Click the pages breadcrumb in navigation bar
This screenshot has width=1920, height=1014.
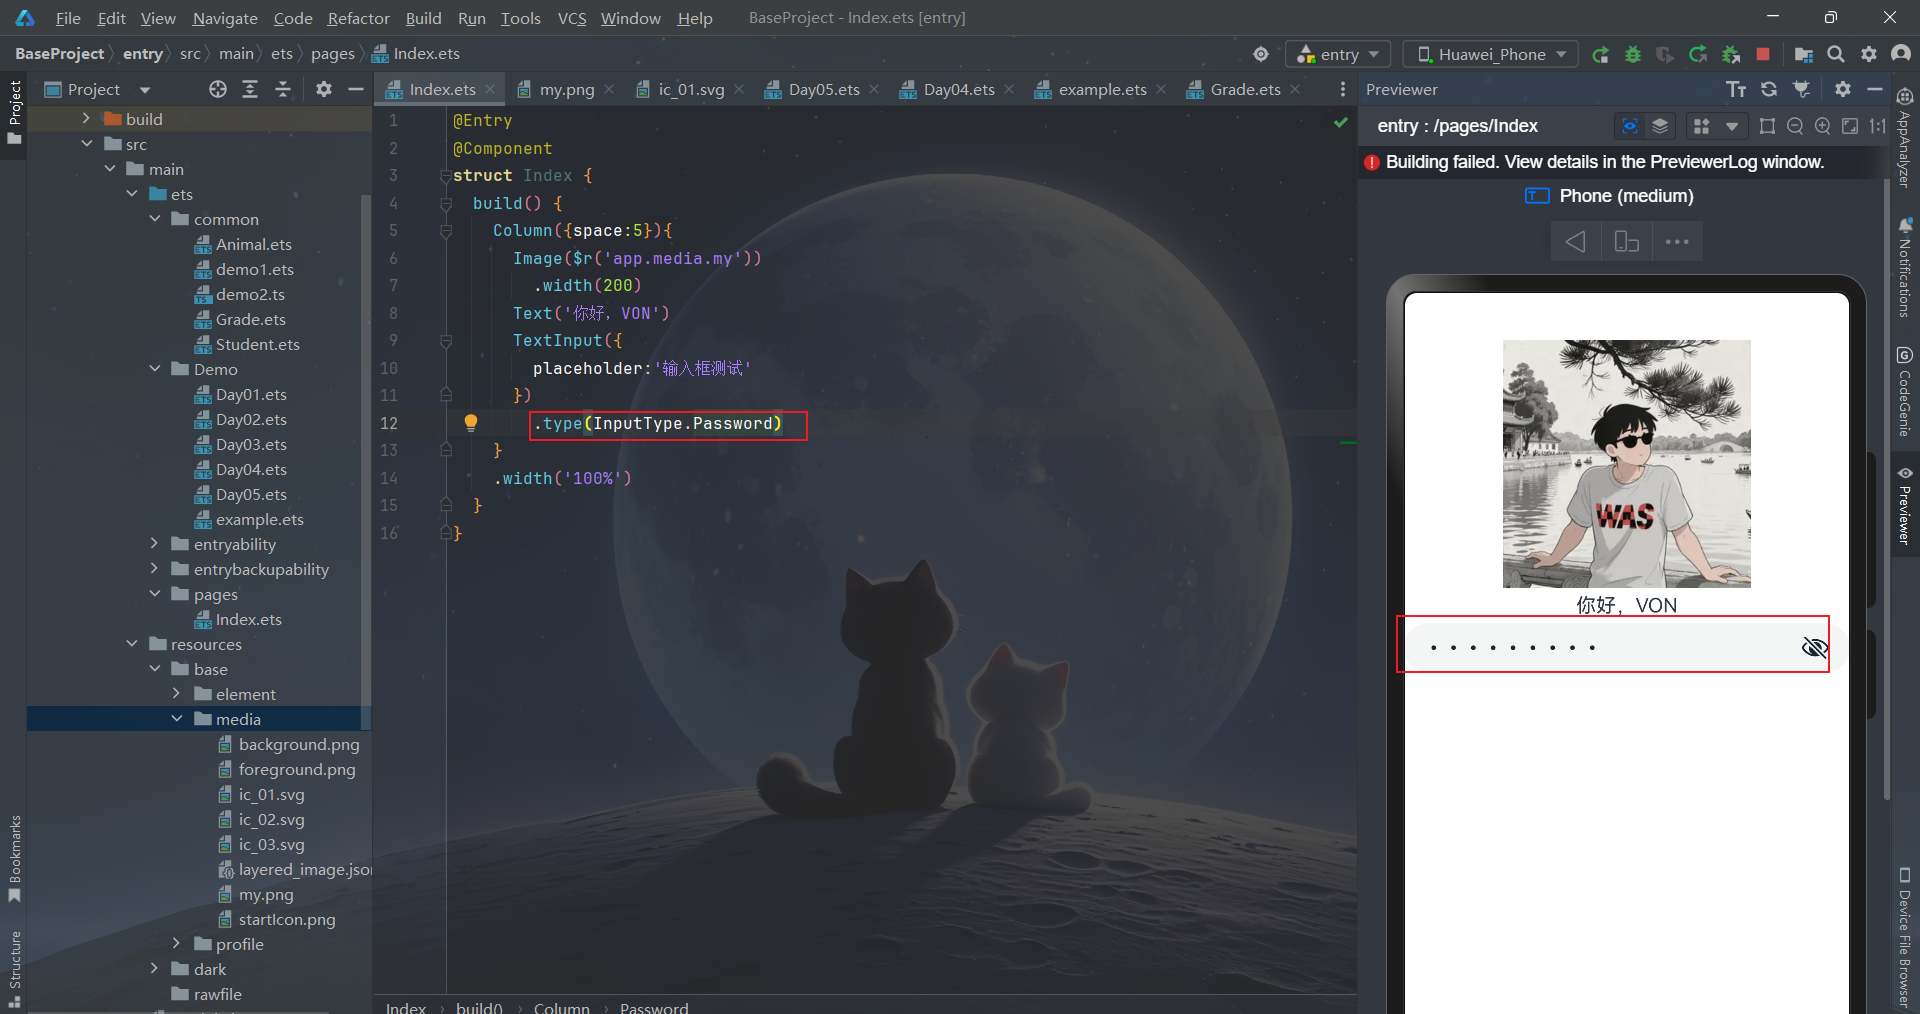(333, 54)
